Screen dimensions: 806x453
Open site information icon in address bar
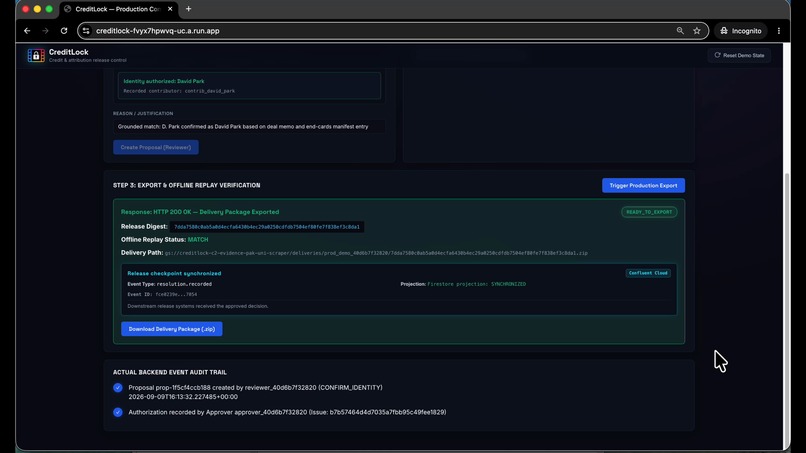[86, 31]
